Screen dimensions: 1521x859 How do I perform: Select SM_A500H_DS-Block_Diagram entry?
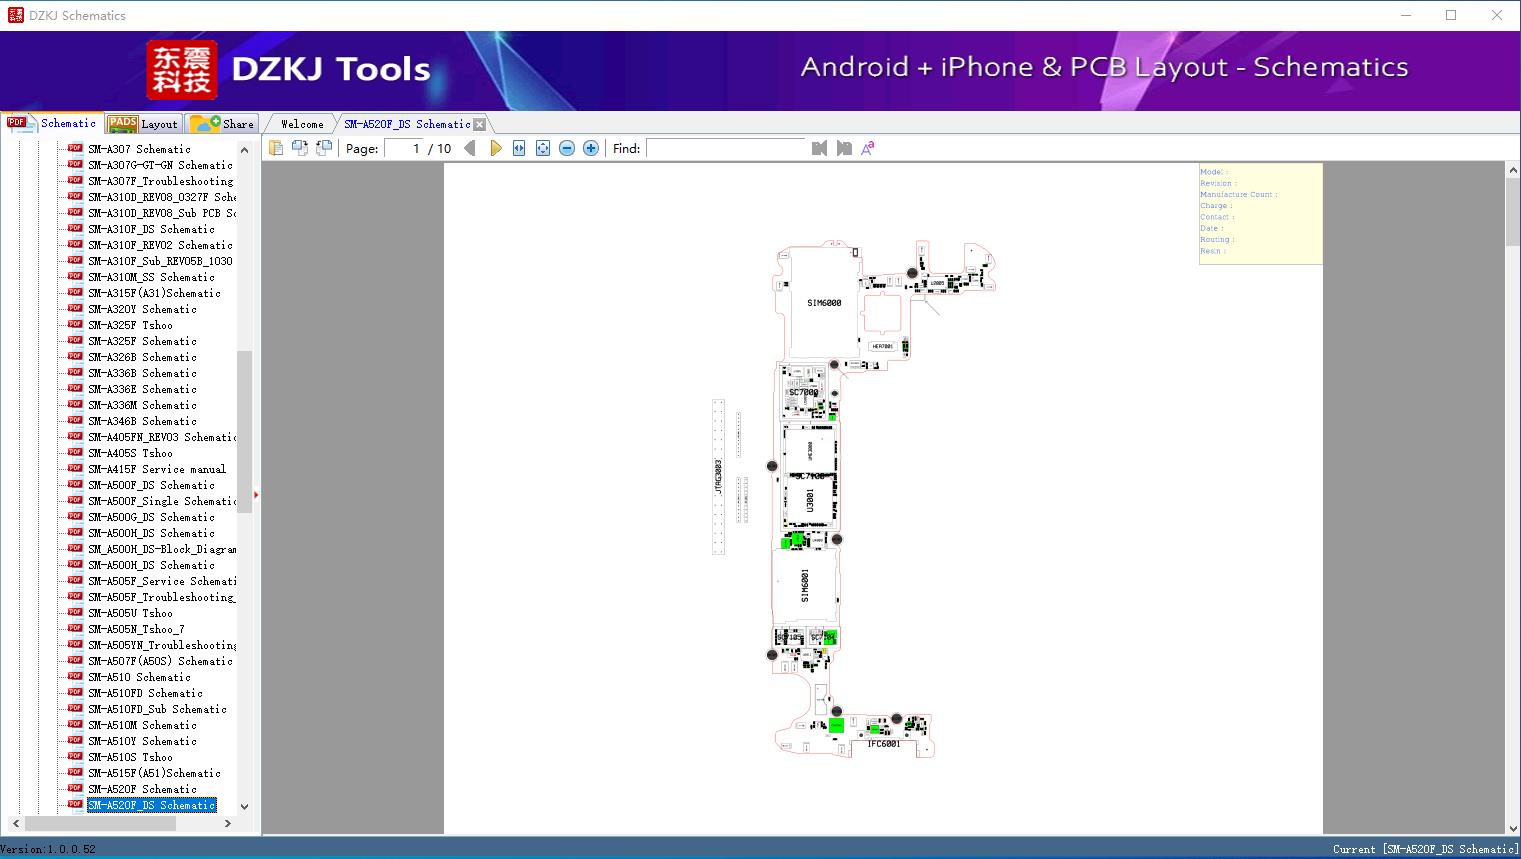tap(162, 549)
